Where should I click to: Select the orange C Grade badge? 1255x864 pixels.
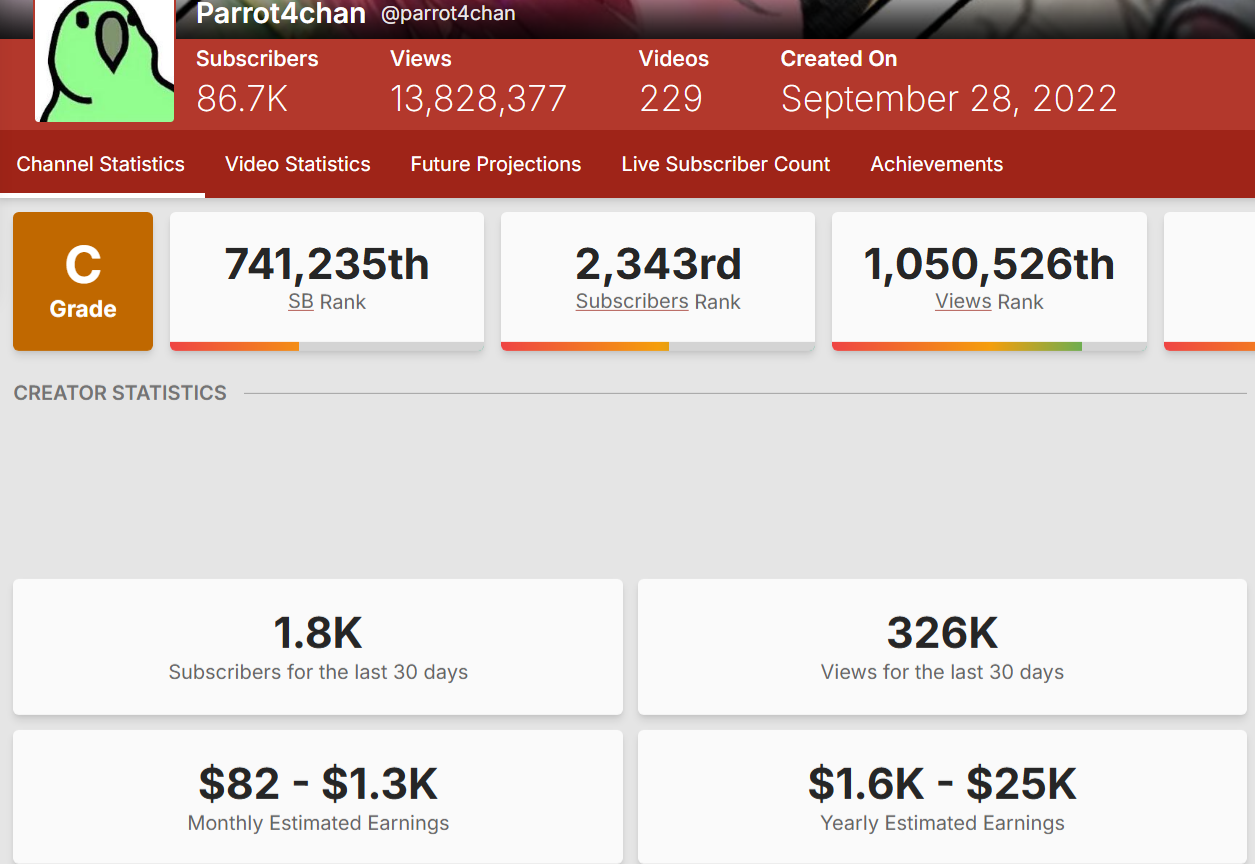point(83,281)
